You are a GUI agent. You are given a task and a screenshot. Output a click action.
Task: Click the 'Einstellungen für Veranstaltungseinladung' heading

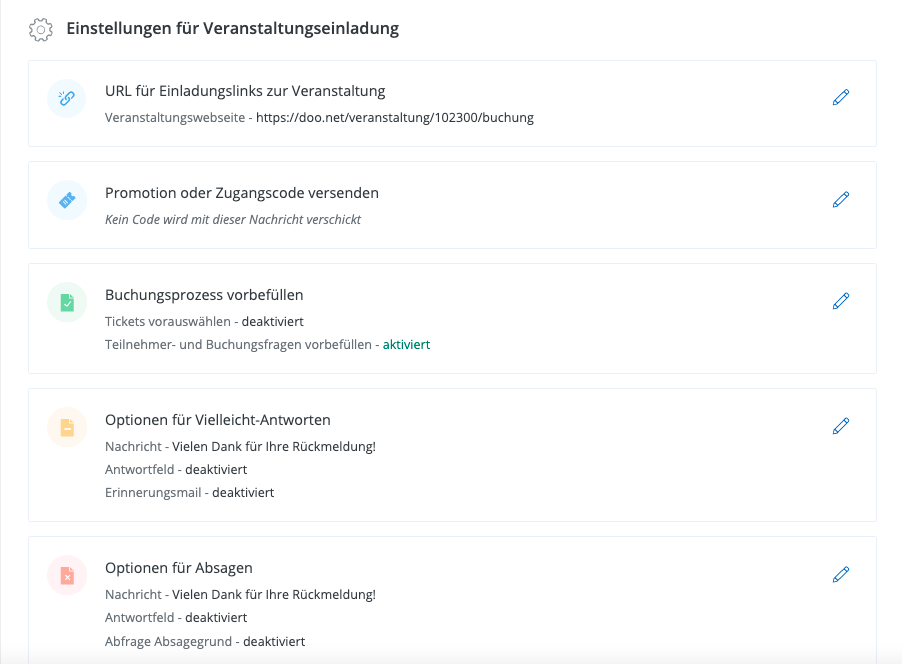[x=232, y=28]
